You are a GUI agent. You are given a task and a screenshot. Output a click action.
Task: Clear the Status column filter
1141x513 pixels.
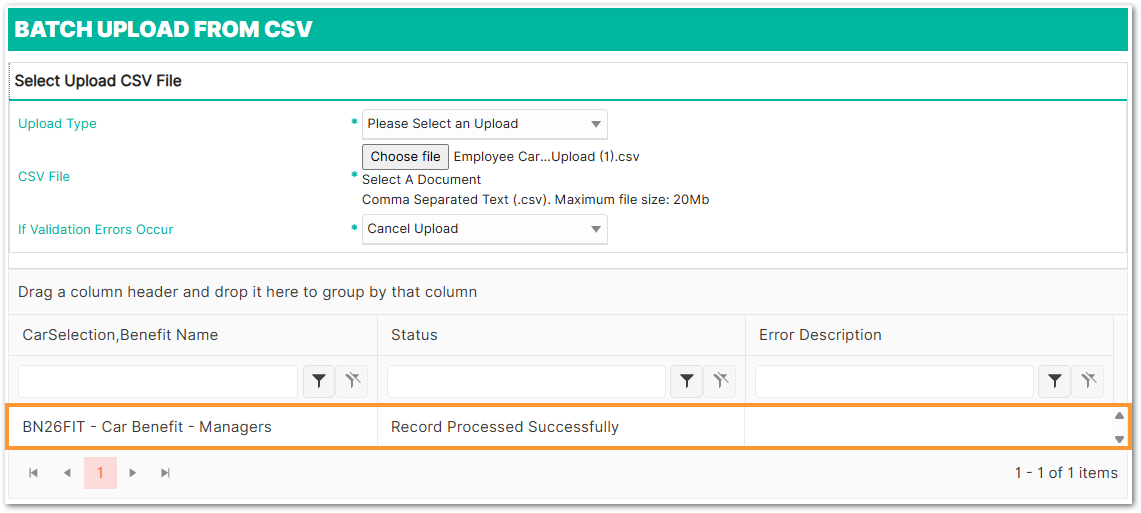click(720, 381)
